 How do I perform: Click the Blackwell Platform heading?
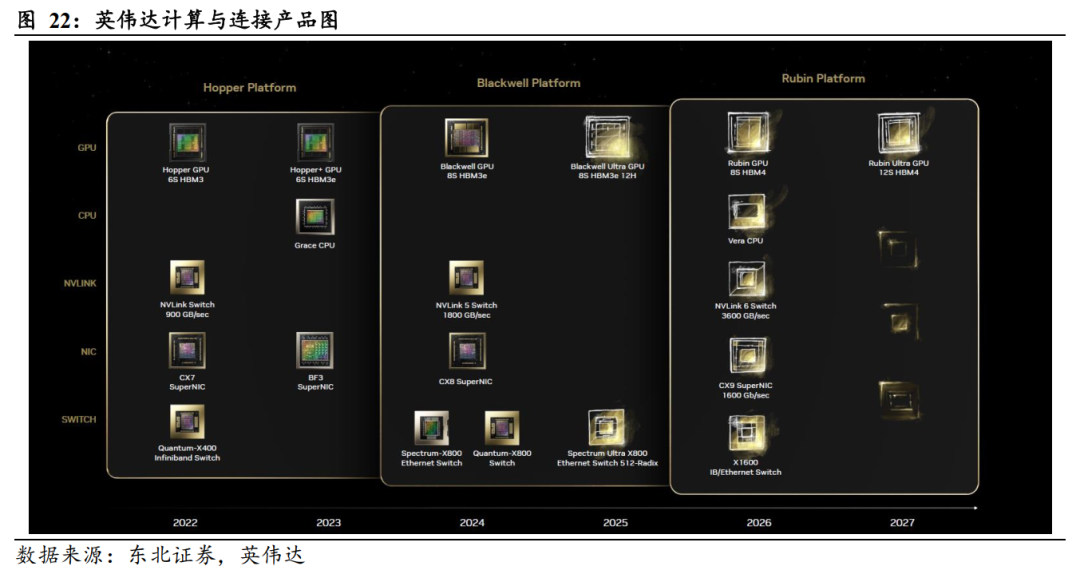(x=528, y=83)
